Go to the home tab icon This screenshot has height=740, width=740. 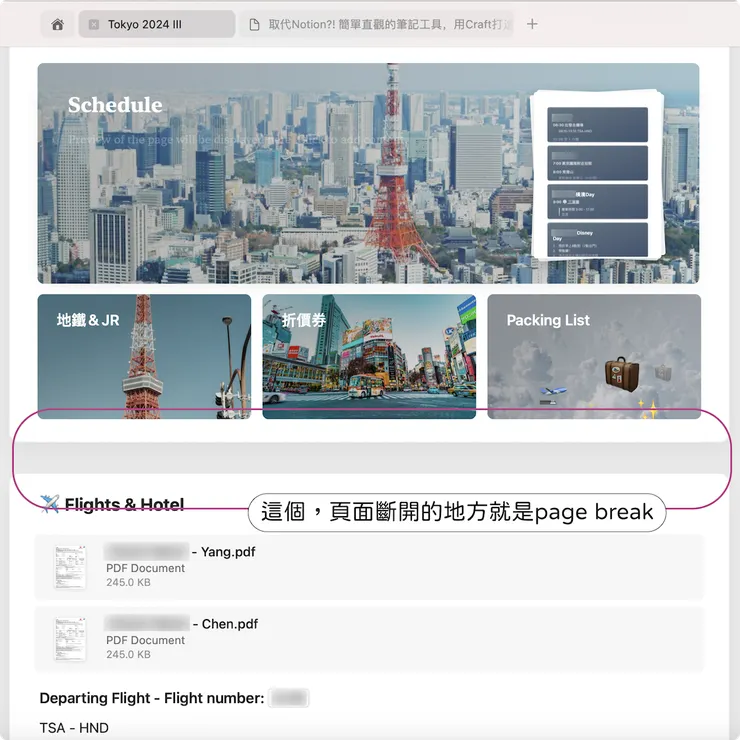click(58, 24)
